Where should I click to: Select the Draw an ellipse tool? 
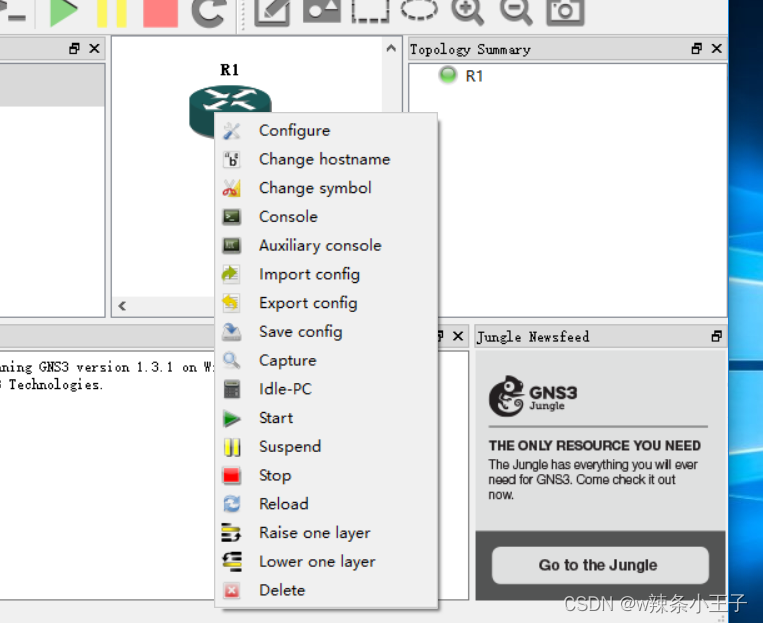click(419, 10)
